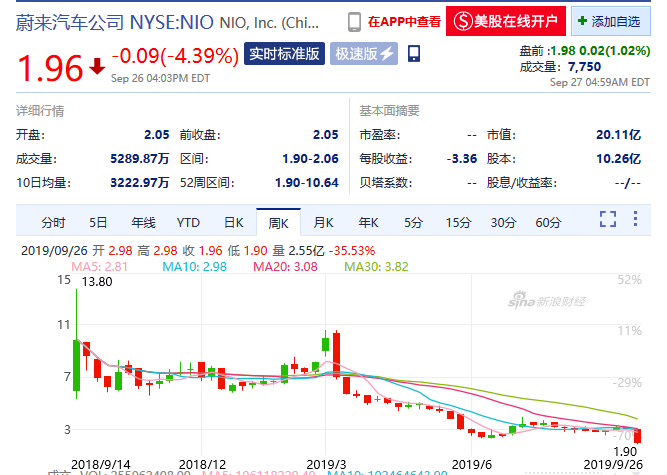Image resolution: width=667 pixels, height=475 pixels.
Task: Open the 5日 chart tab
Action: [98, 222]
